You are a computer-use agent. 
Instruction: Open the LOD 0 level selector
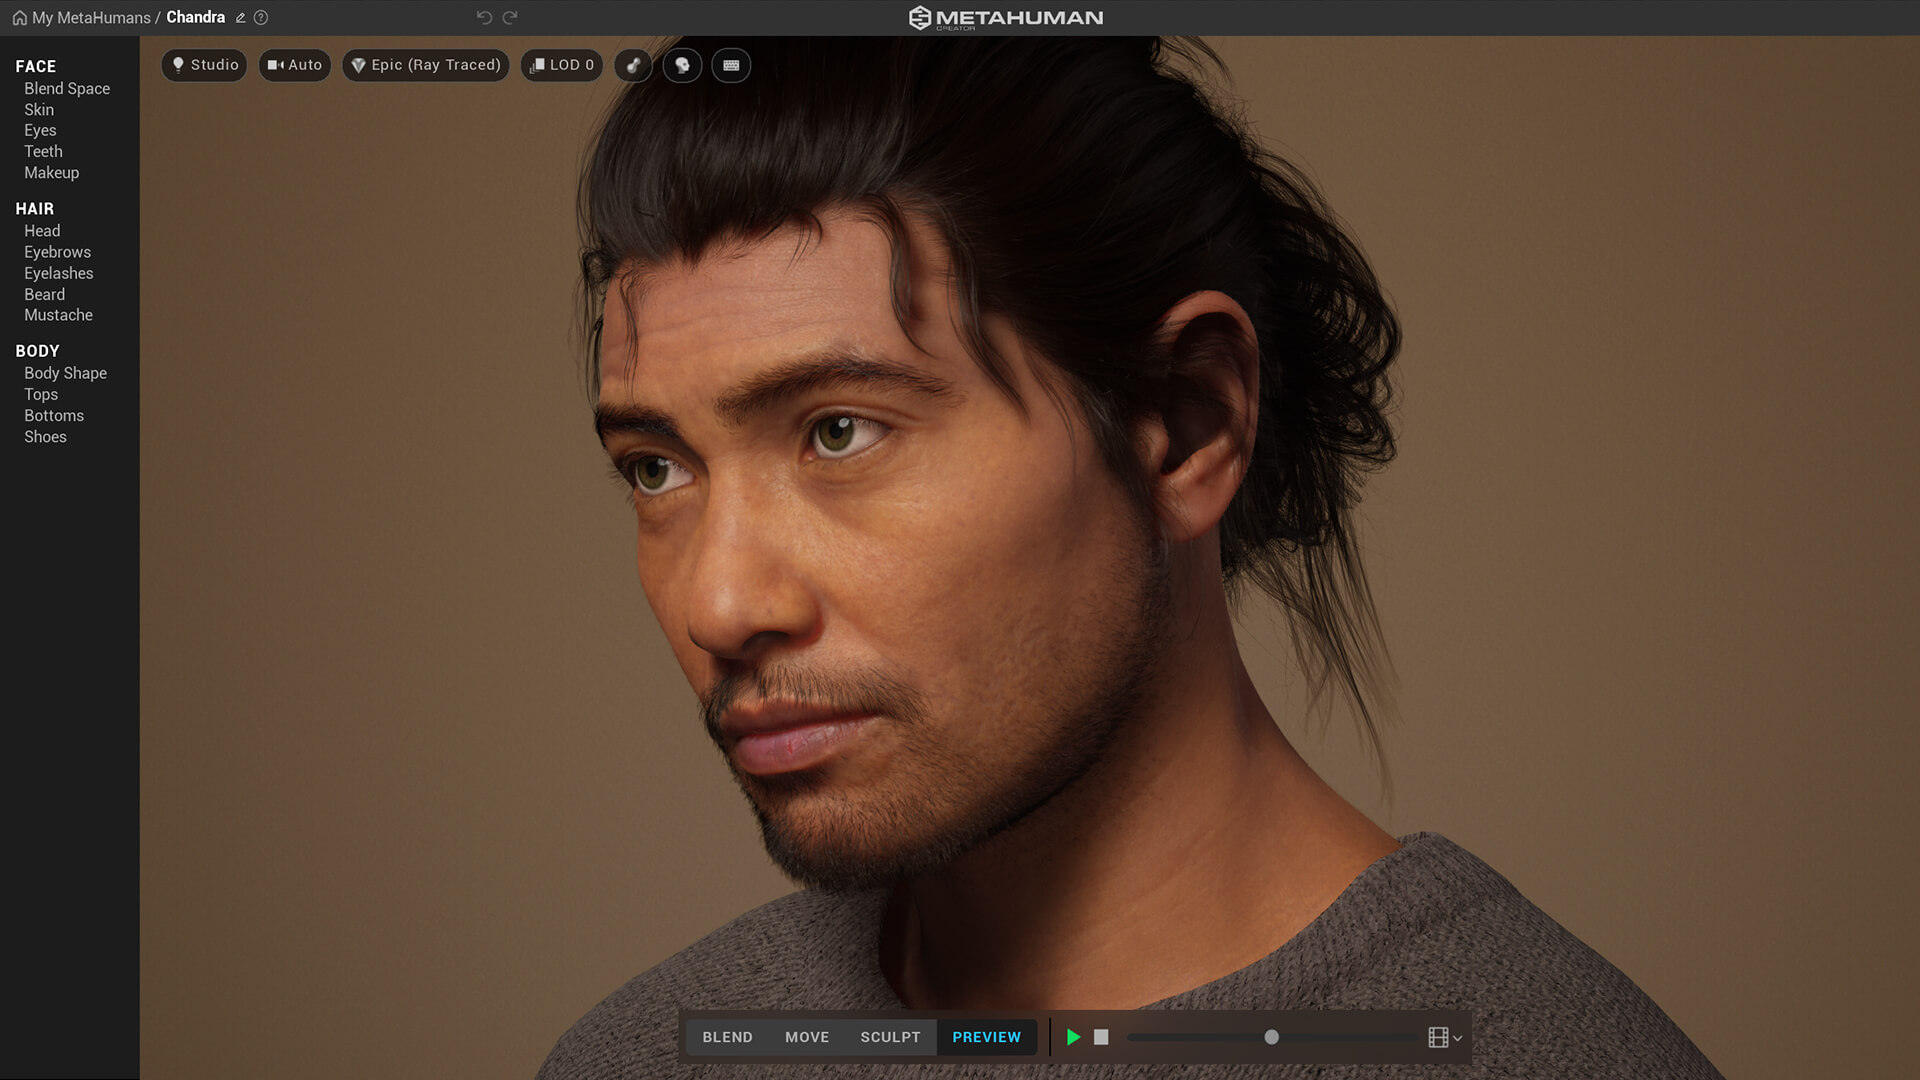click(x=561, y=65)
